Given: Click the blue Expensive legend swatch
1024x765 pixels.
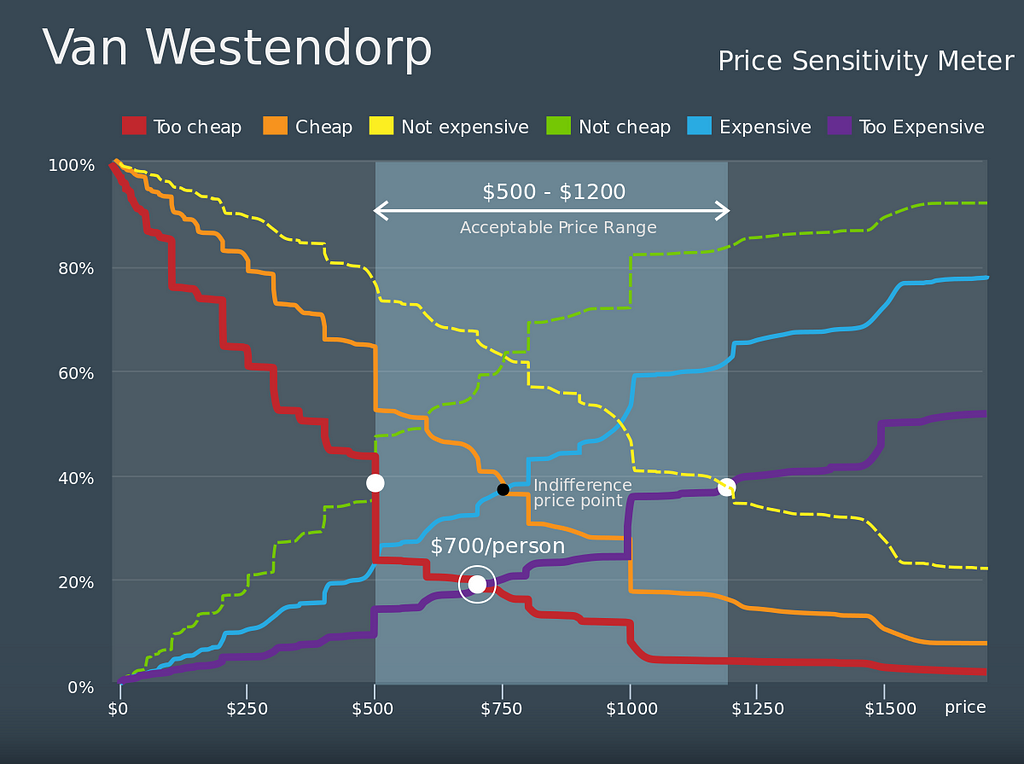Looking at the screenshot, I should click(699, 125).
